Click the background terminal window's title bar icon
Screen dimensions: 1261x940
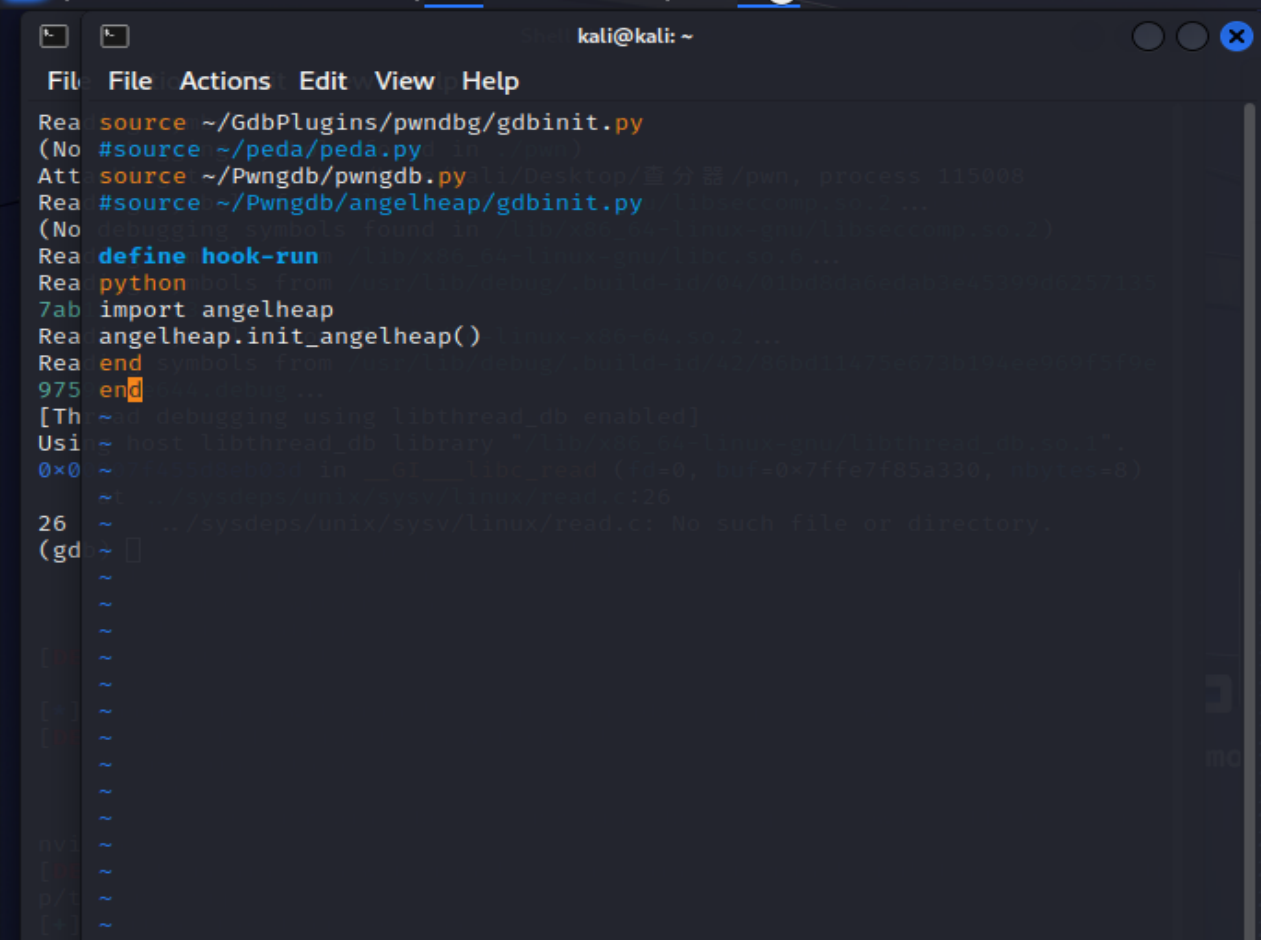[x=53, y=37]
